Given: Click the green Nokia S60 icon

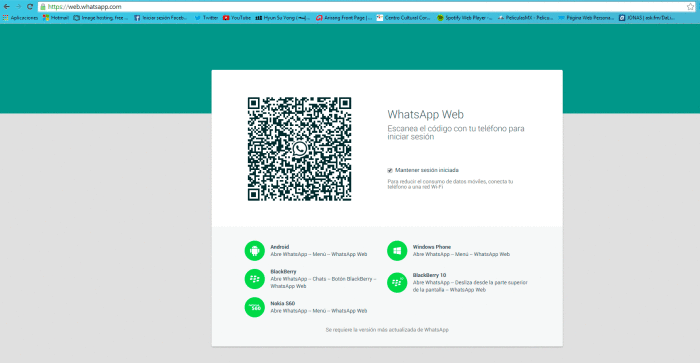Looking at the screenshot, I should pos(254,307).
